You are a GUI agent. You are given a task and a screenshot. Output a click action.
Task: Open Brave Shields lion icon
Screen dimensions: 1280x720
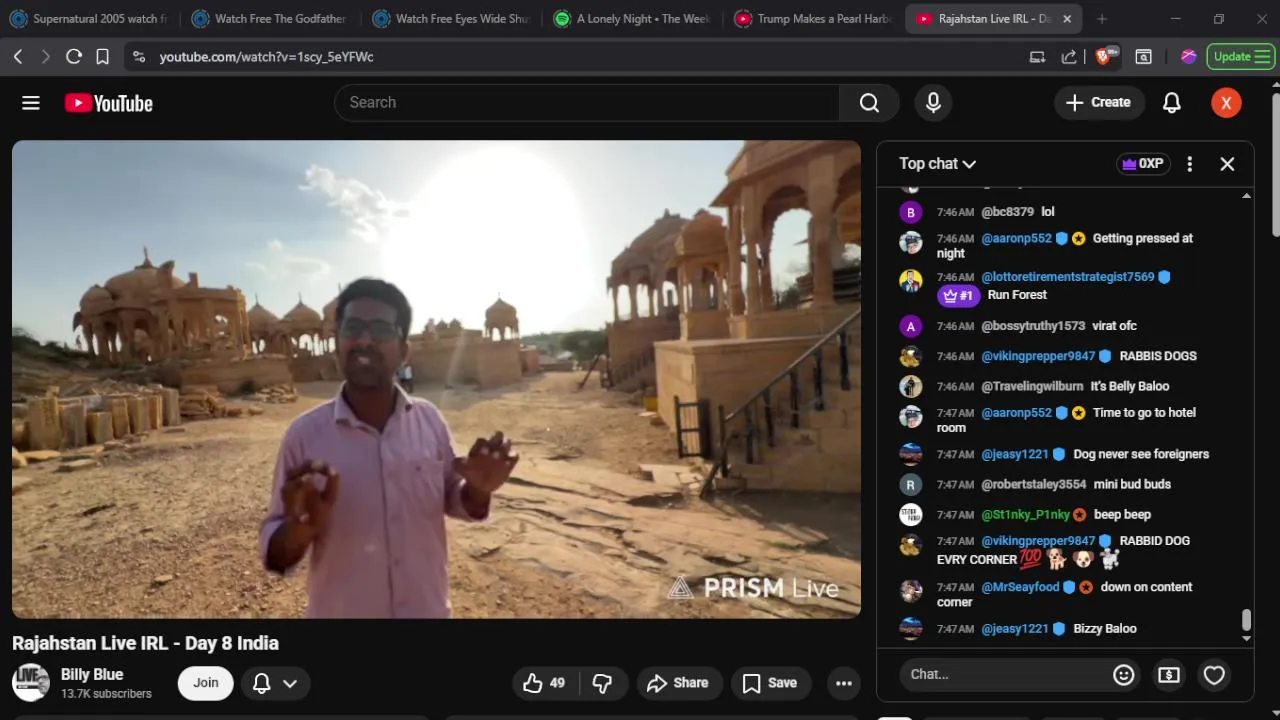1105,57
